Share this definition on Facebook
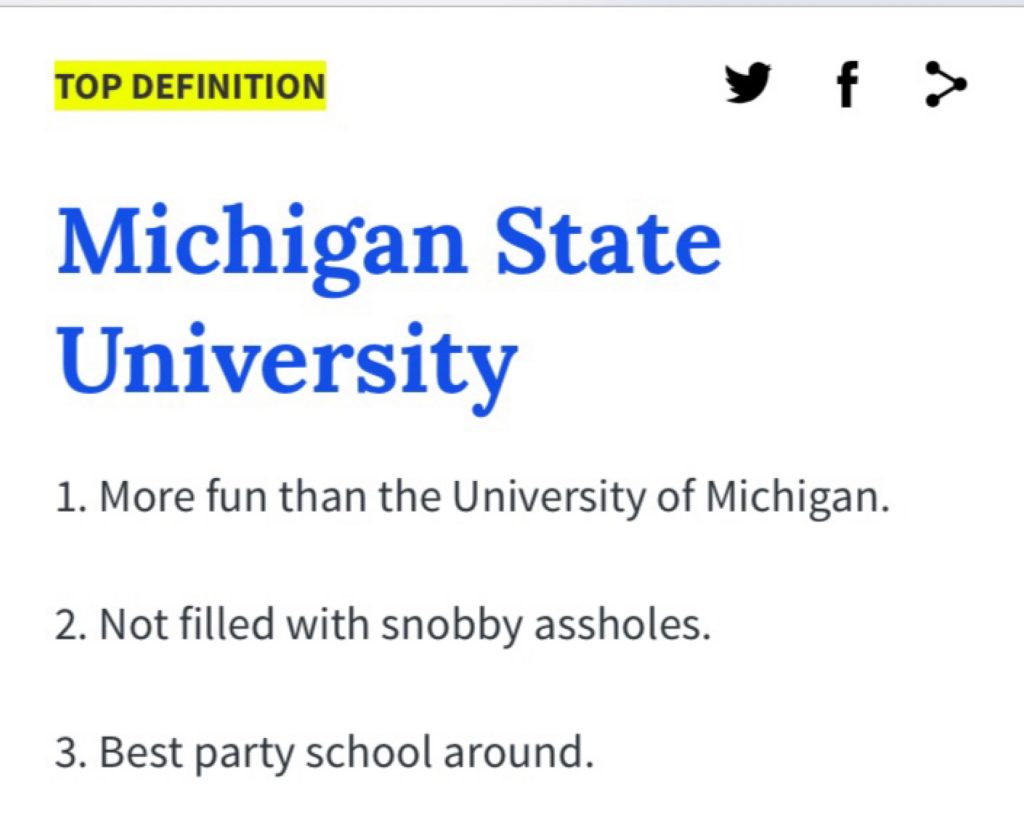The width and height of the screenshot is (1024, 834). click(847, 84)
